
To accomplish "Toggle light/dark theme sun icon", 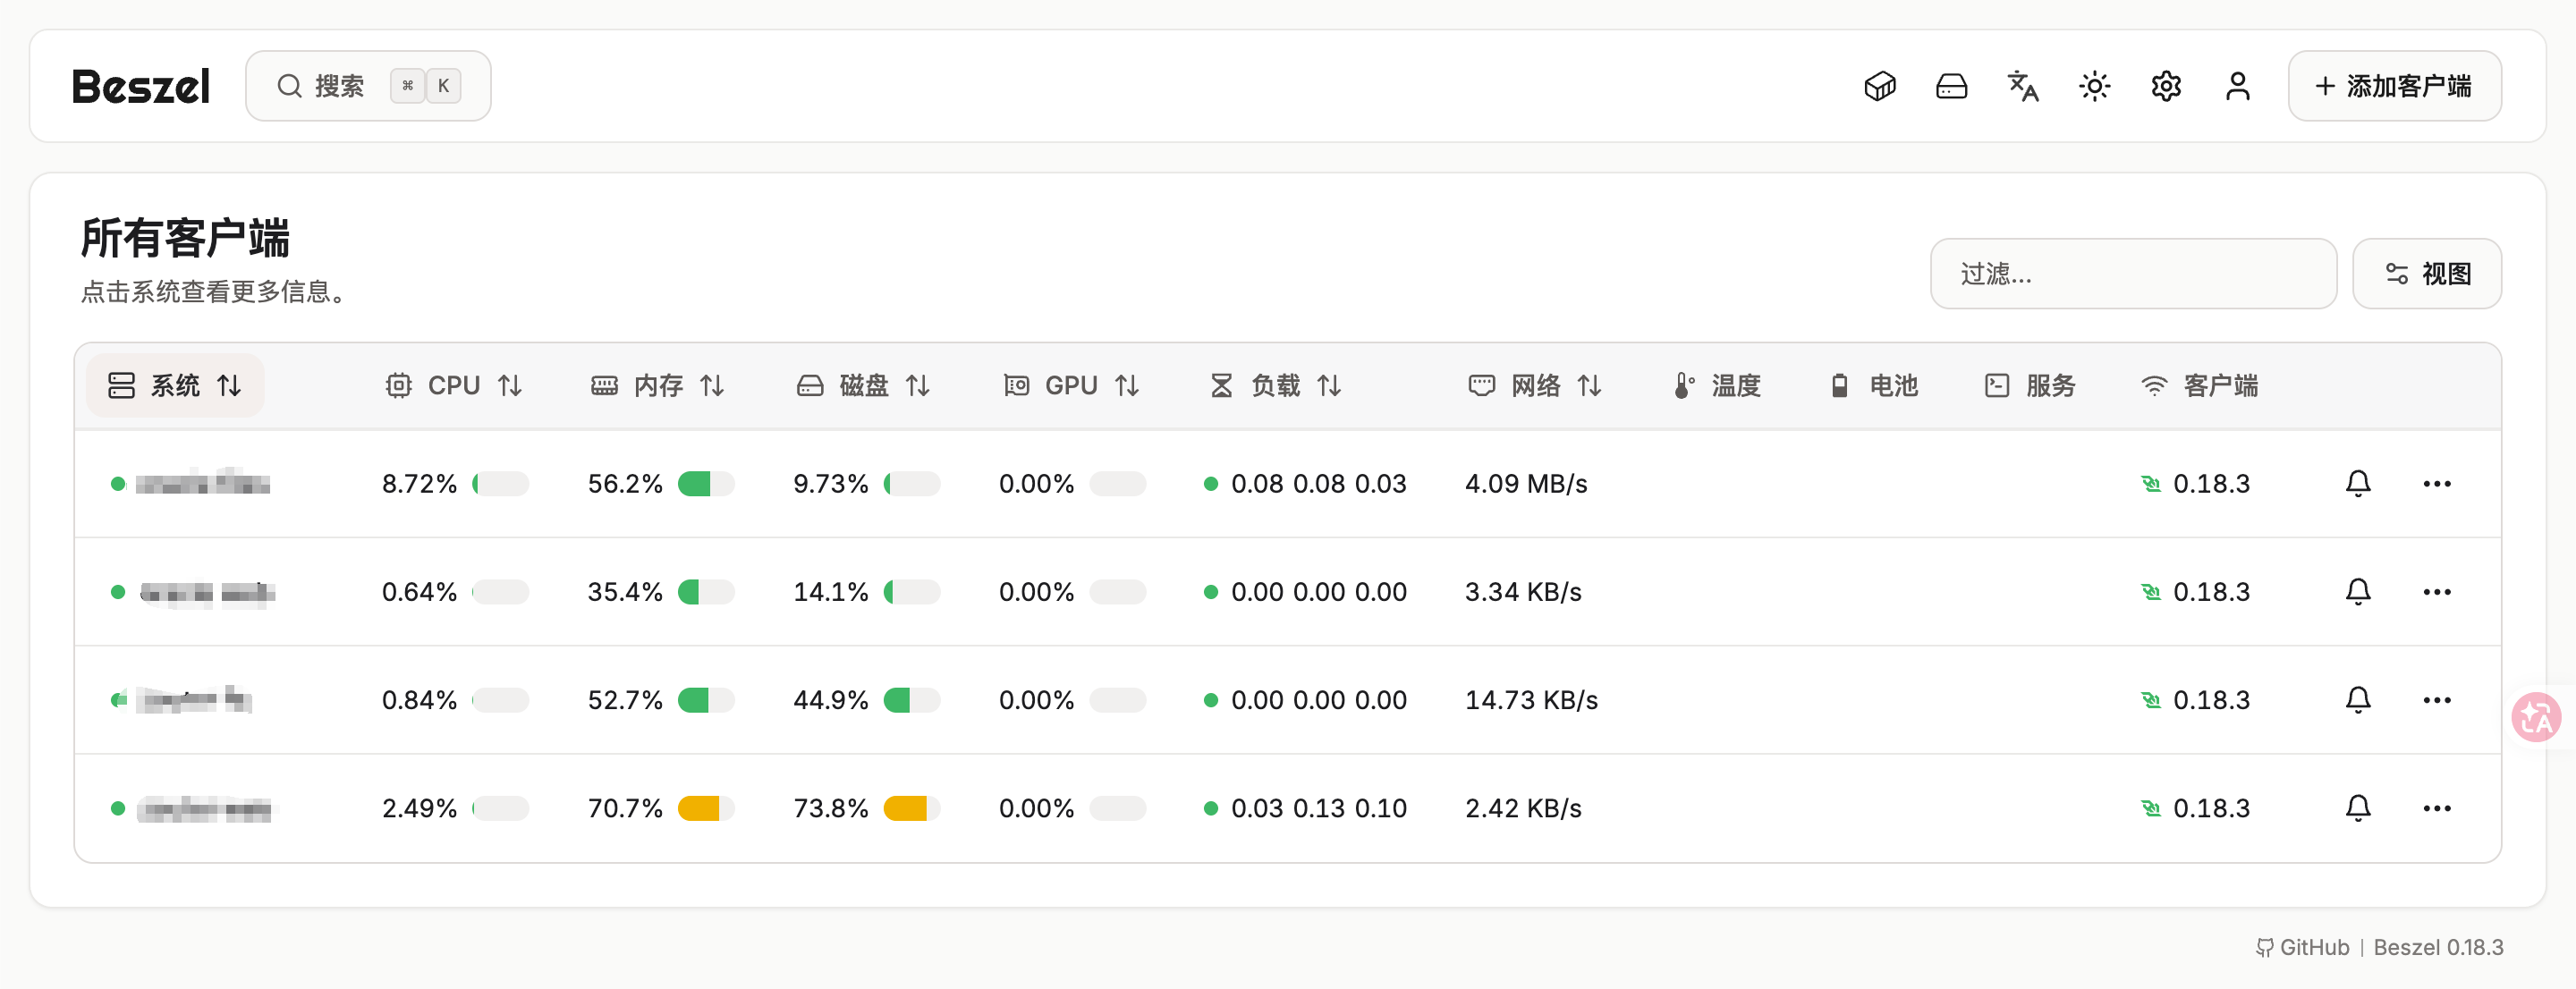I will pyautogui.click(x=2094, y=86).
